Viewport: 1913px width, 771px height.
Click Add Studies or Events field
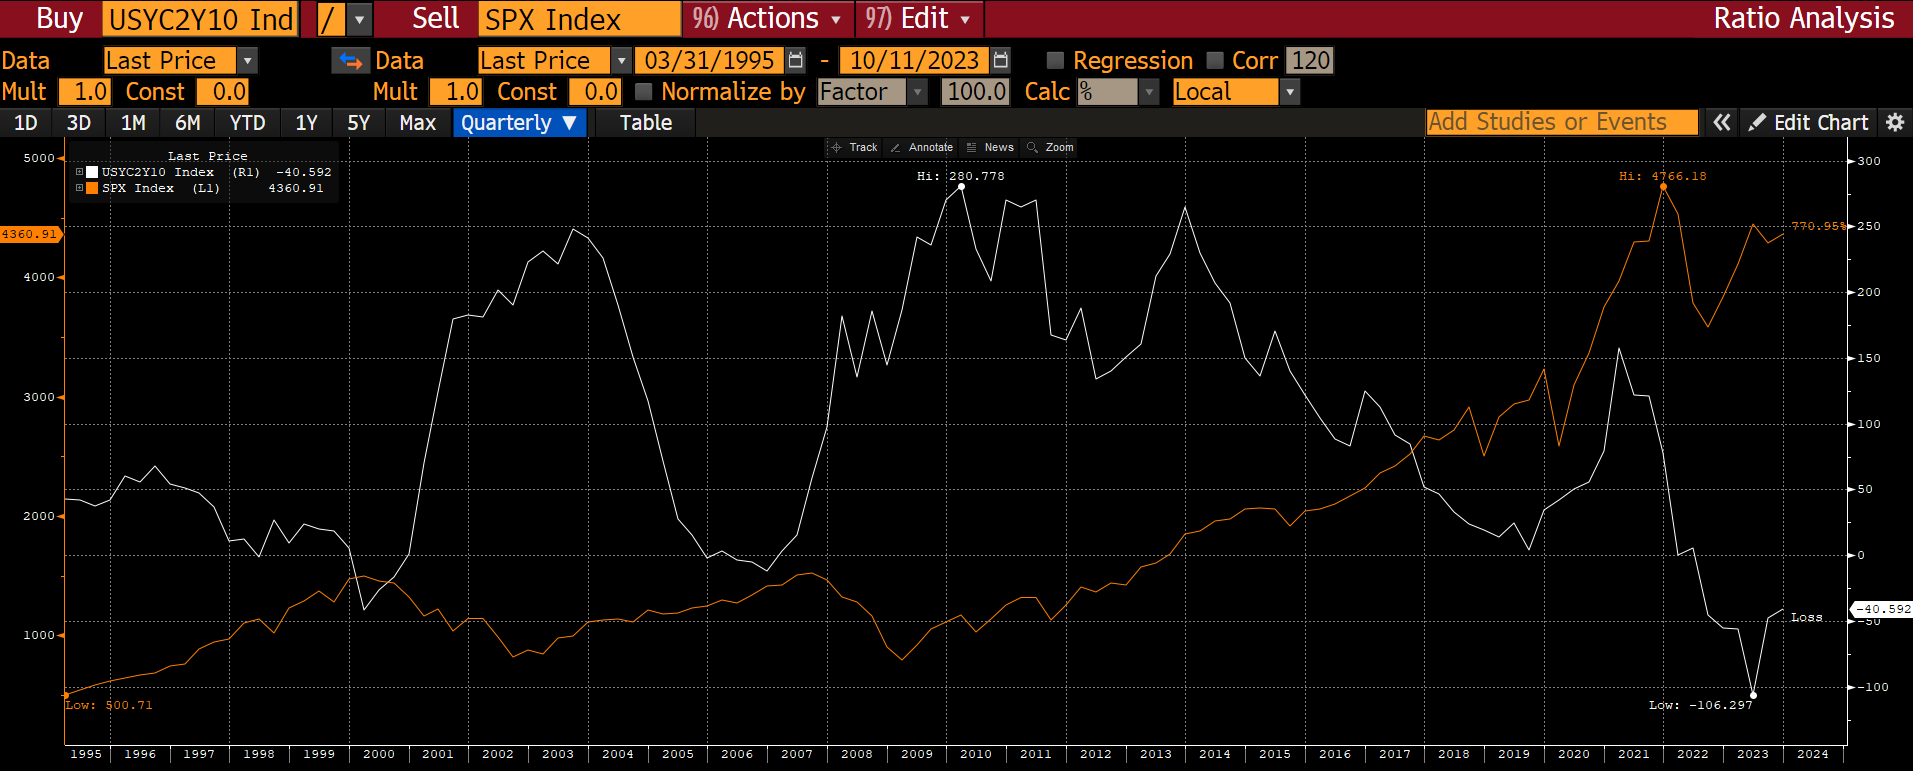point(1562,122)
